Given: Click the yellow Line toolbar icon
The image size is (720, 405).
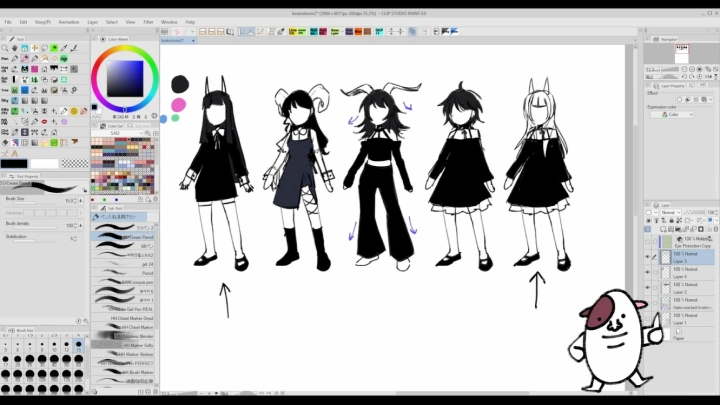Looking at the screenshot, I should pos(292,32).
